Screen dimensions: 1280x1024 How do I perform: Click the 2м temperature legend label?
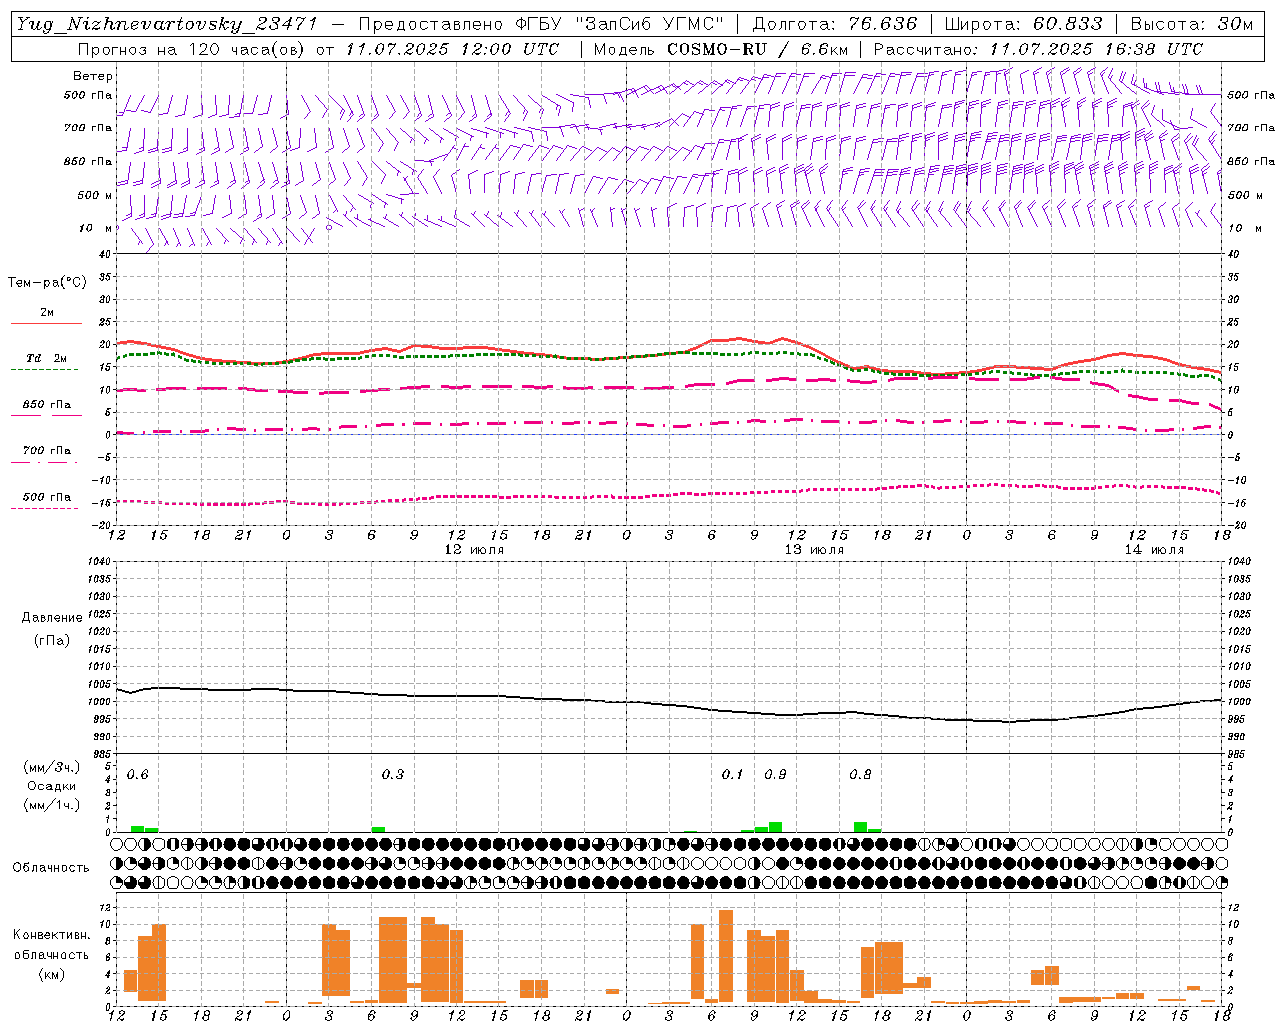click(x=47, y=312)
